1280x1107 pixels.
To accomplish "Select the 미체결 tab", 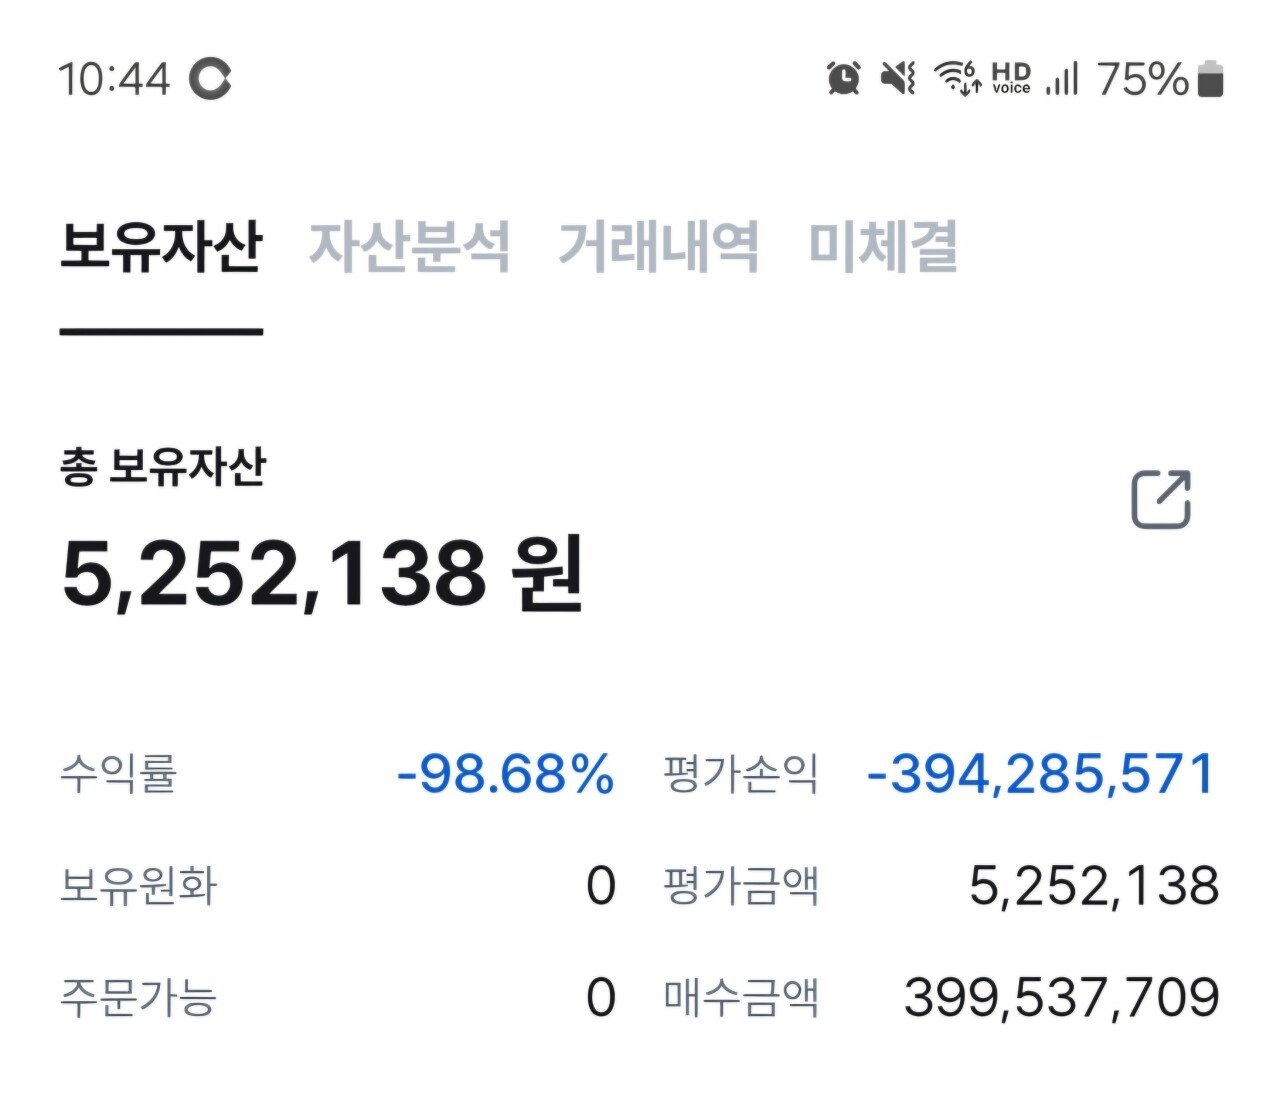I will pyautogui.click(x=883, y=246).
